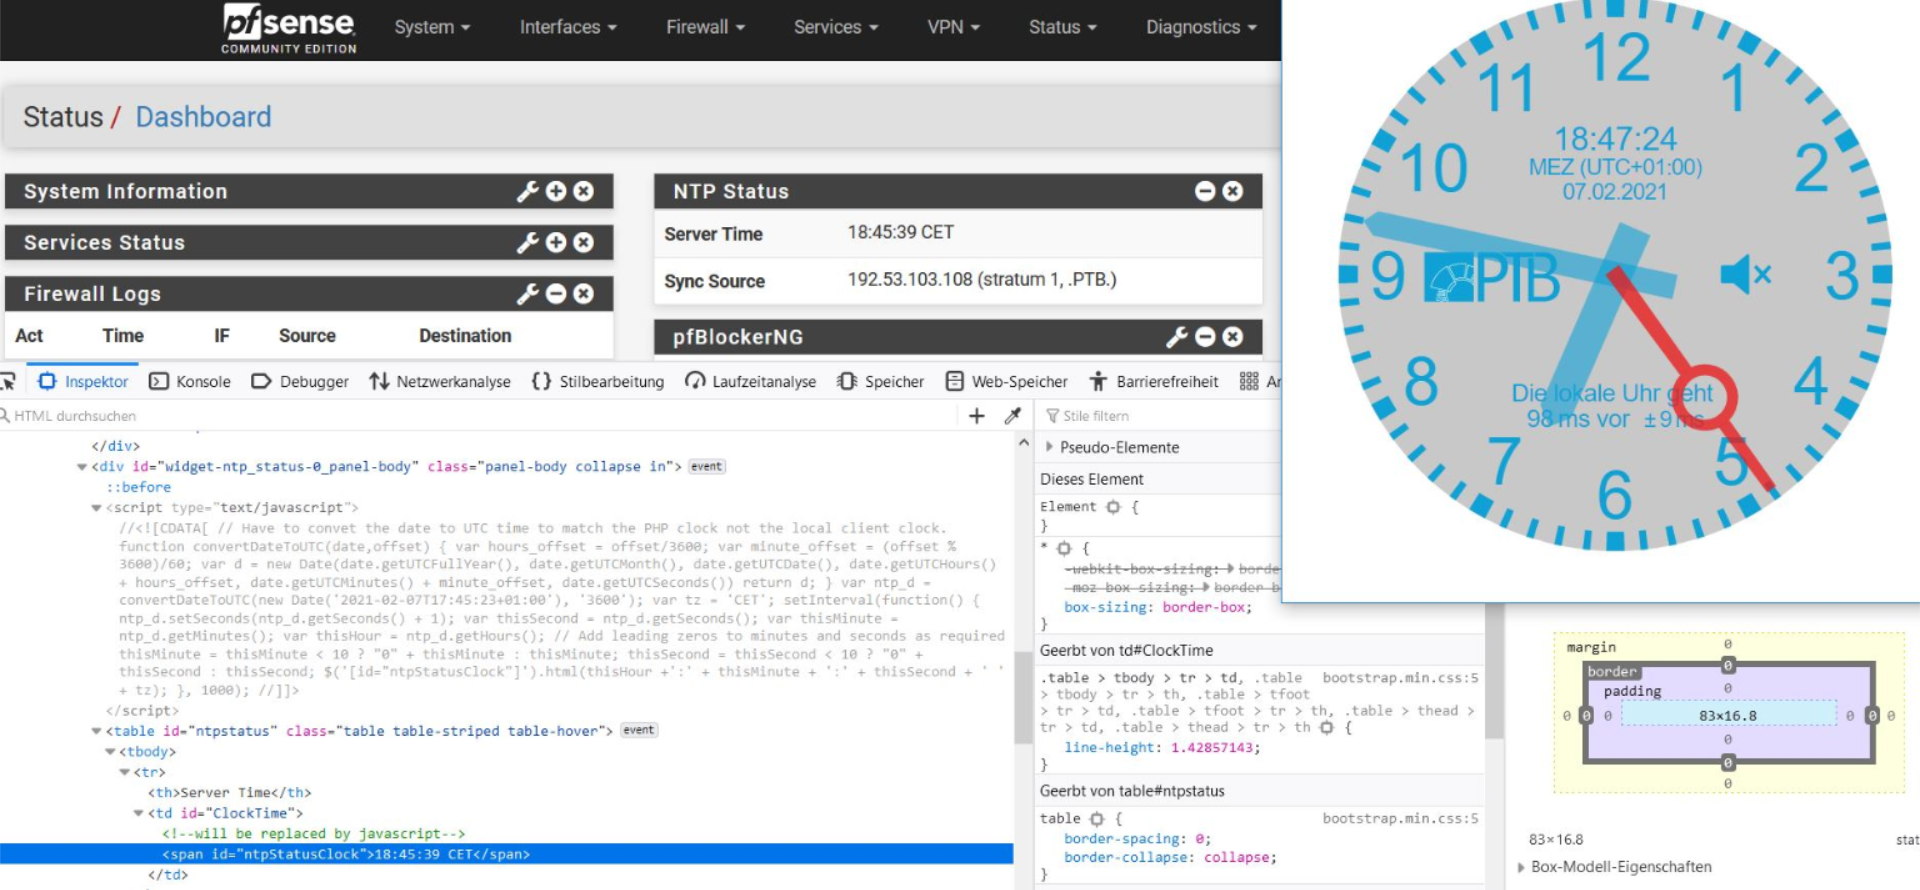Viewport: 1920px width, 890px height.
Task: Open the Barrierefreiheit tab
Action: pos(1154,381)
